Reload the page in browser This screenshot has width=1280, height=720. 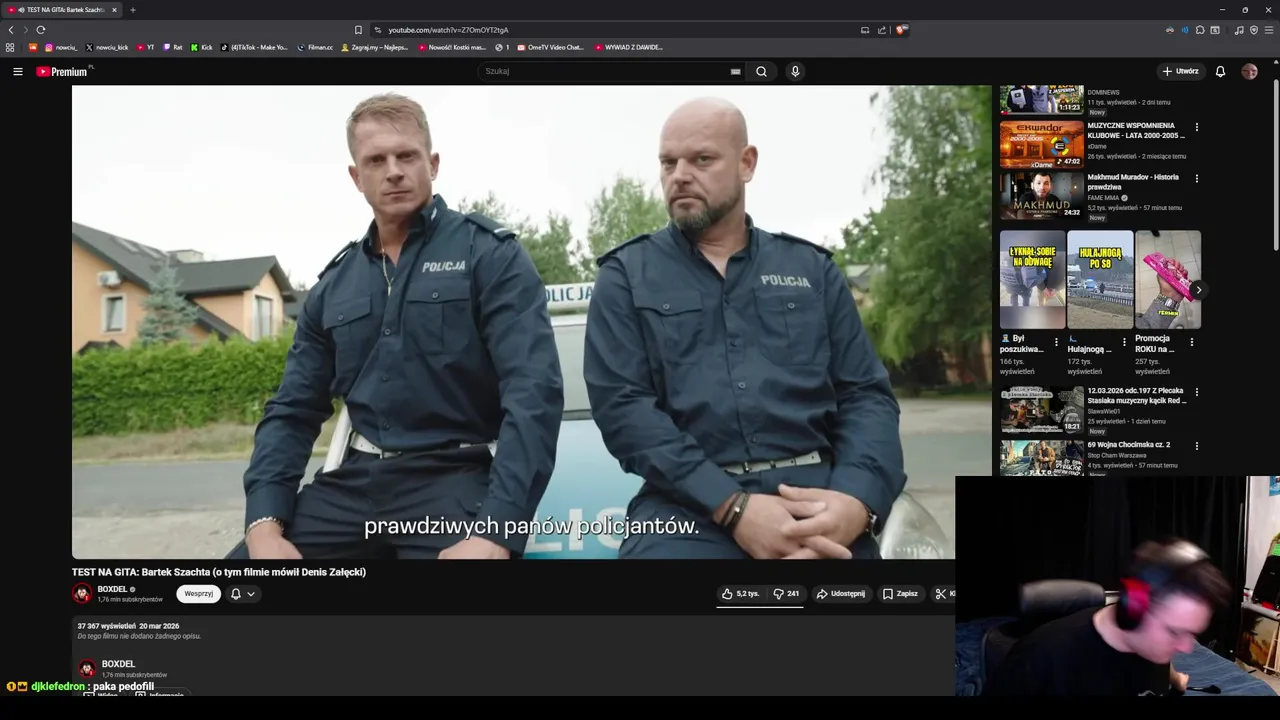[41, 30]
